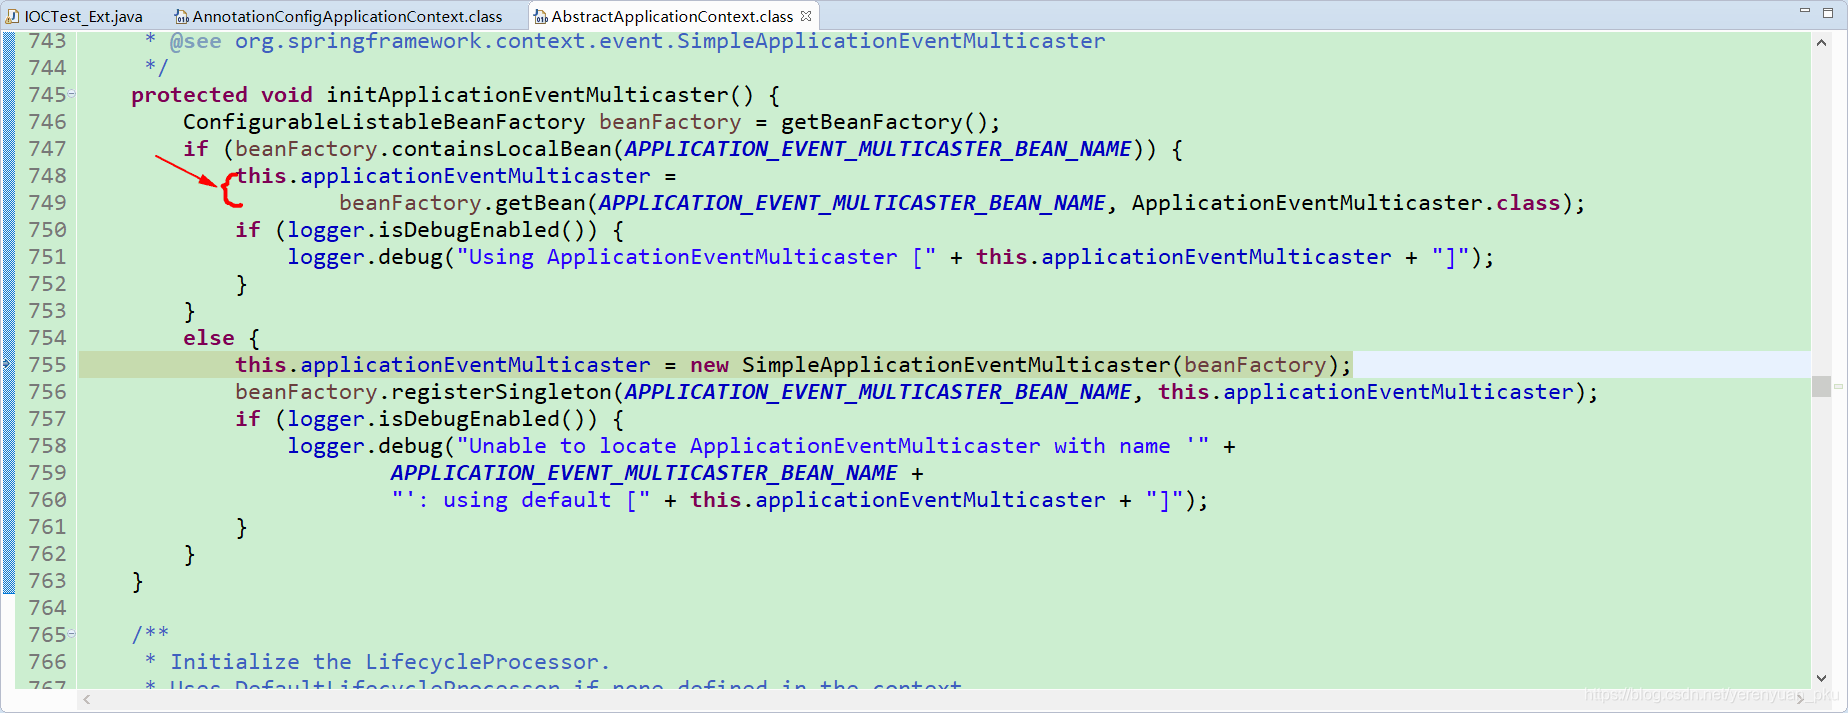Screen dimensions: 1848x713
Task: Click the @see reference to SimpleApplicationEventMulticaster
Action: [x=670, y=41]
